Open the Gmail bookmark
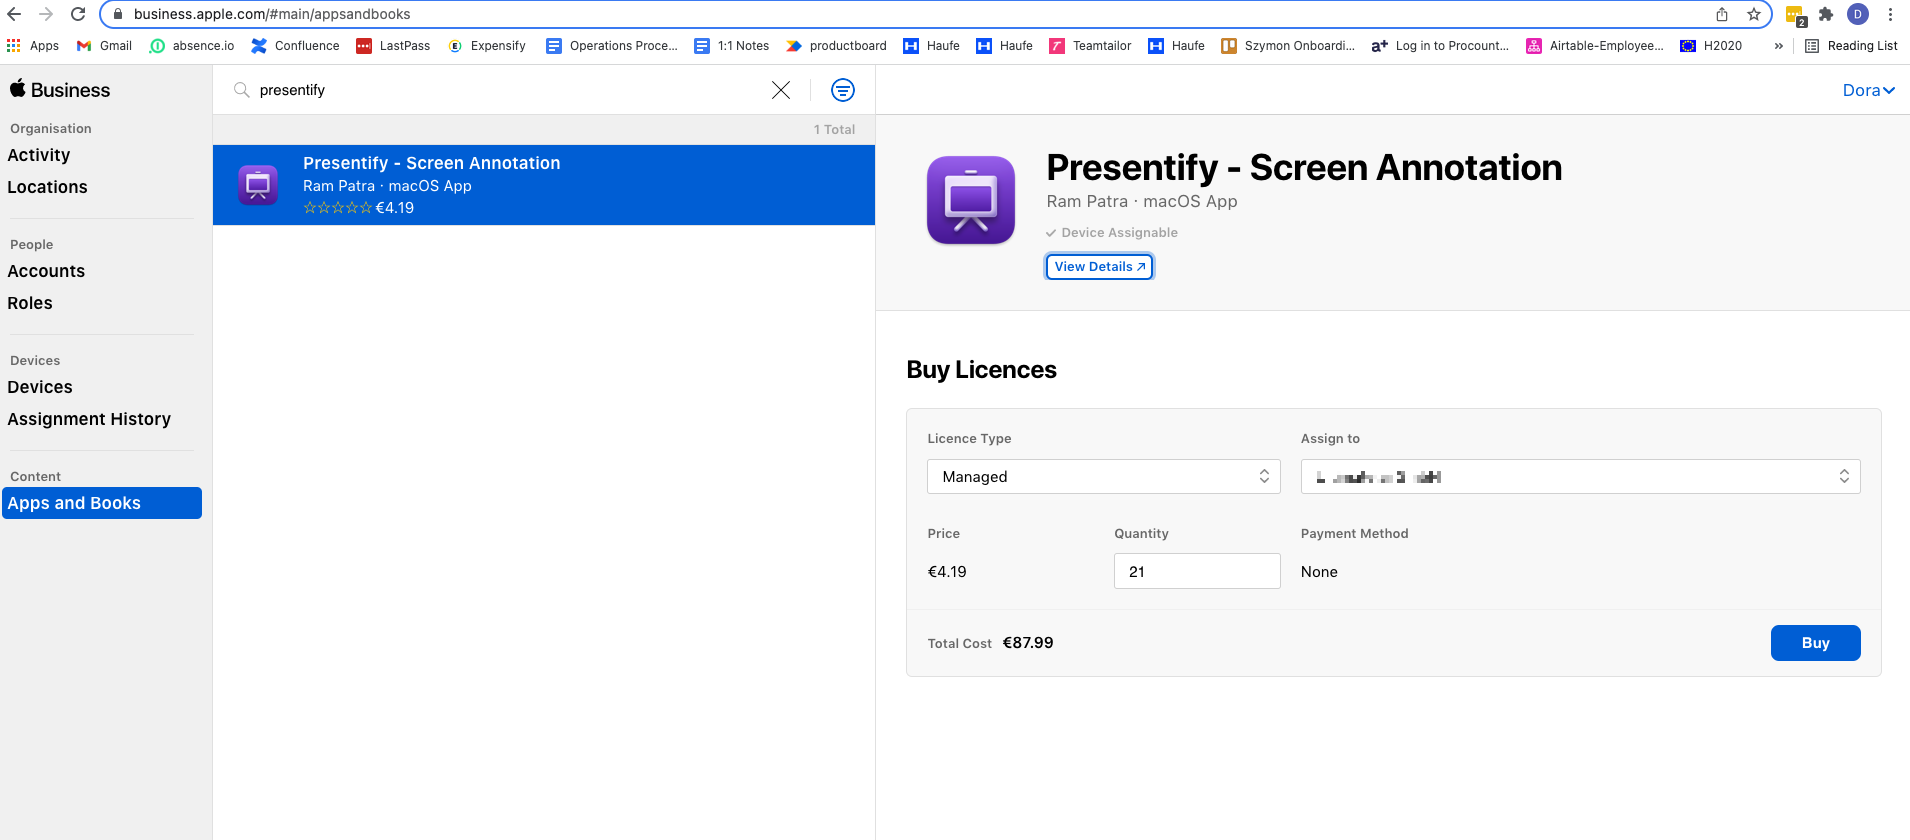Viewport: 1910px width, 840px height. tap(104, 46)
